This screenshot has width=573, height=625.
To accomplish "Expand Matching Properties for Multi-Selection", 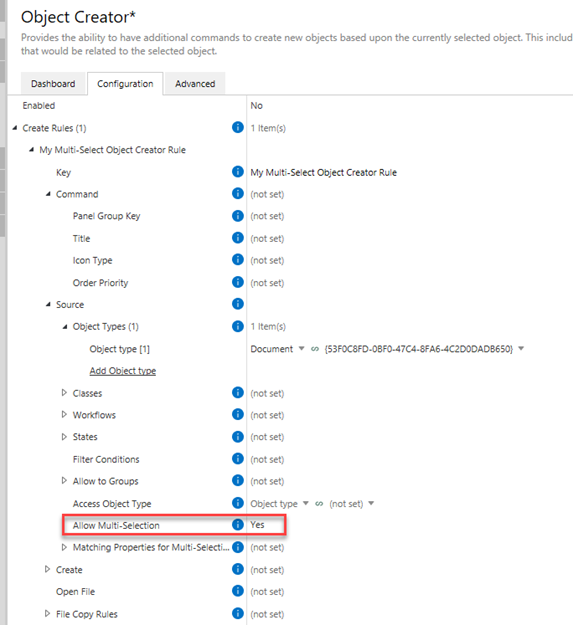I will tap(64, 547).
